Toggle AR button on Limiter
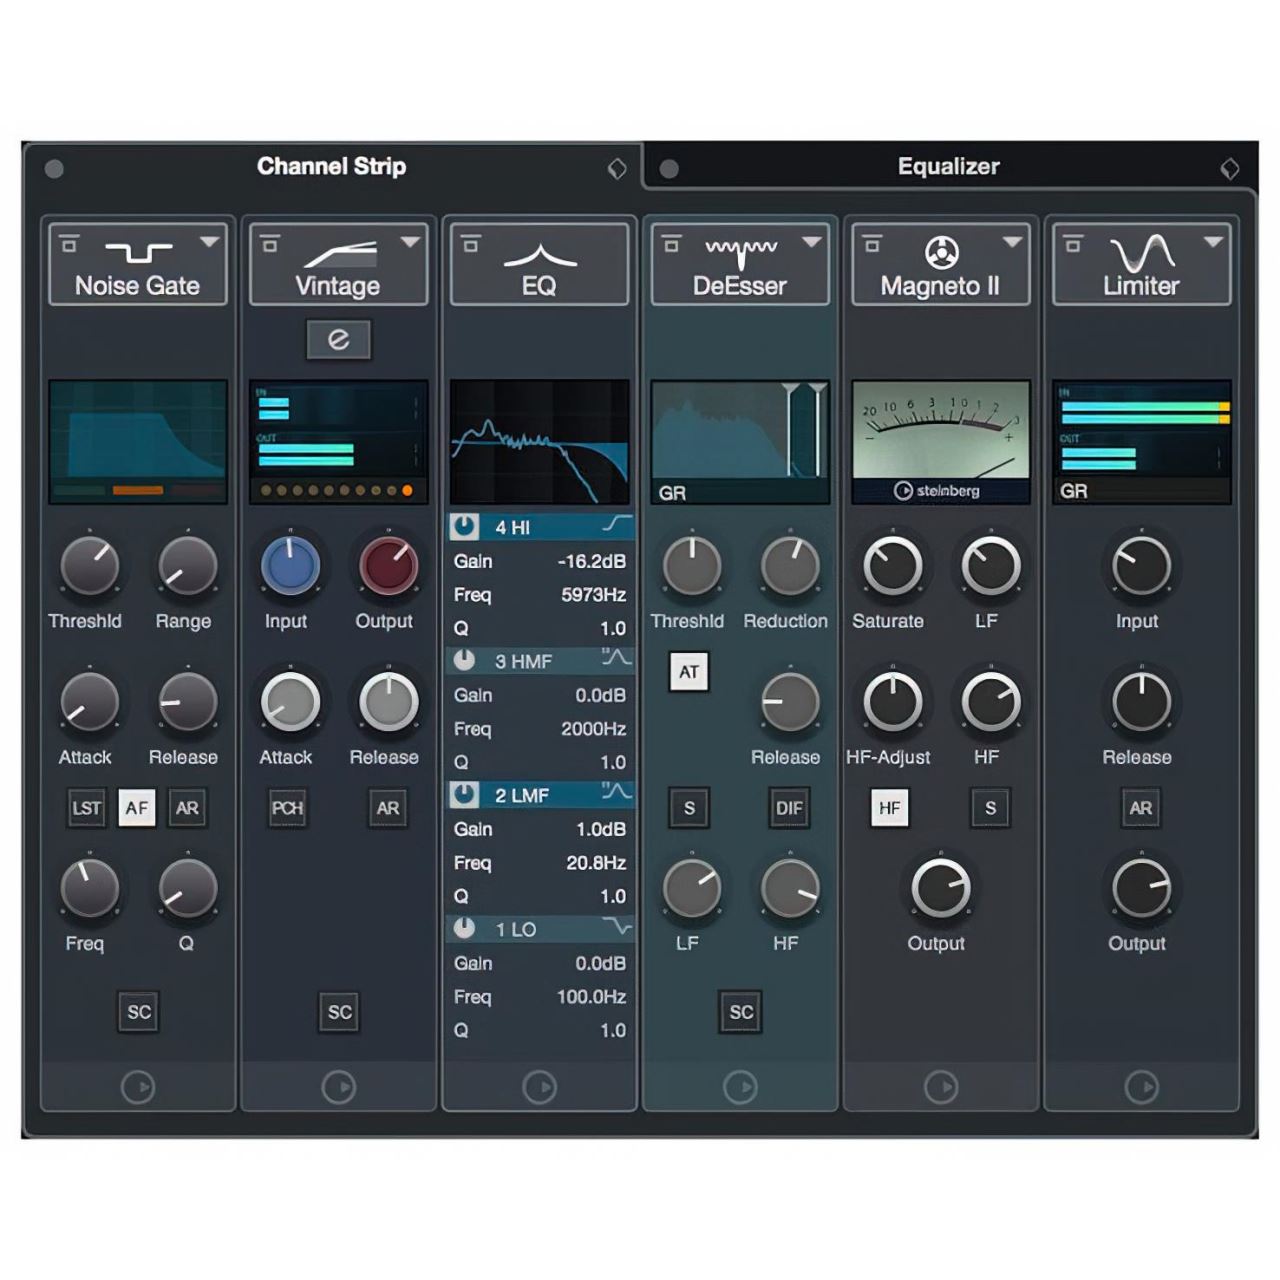 pos(1141,808)
